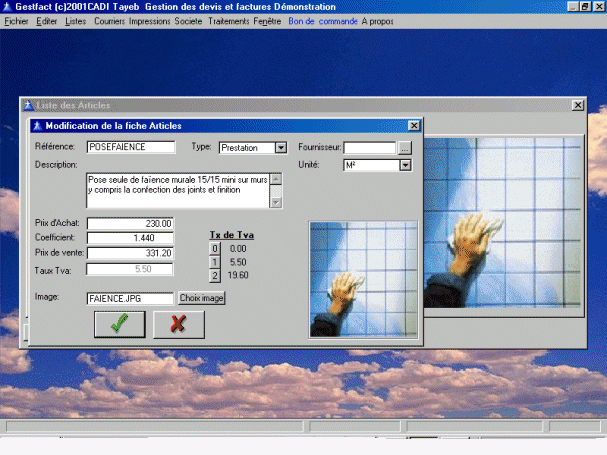The width and height of the screenshot is (607, 455).
Task: Click the faience tiling preview image
Action: tap(363, 279)
